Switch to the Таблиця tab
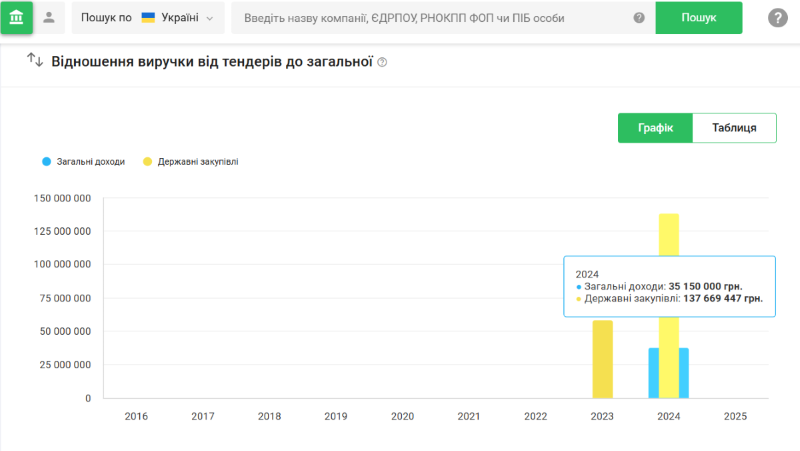This screenshot has width=800, height=451. click(x=735, y=128)
